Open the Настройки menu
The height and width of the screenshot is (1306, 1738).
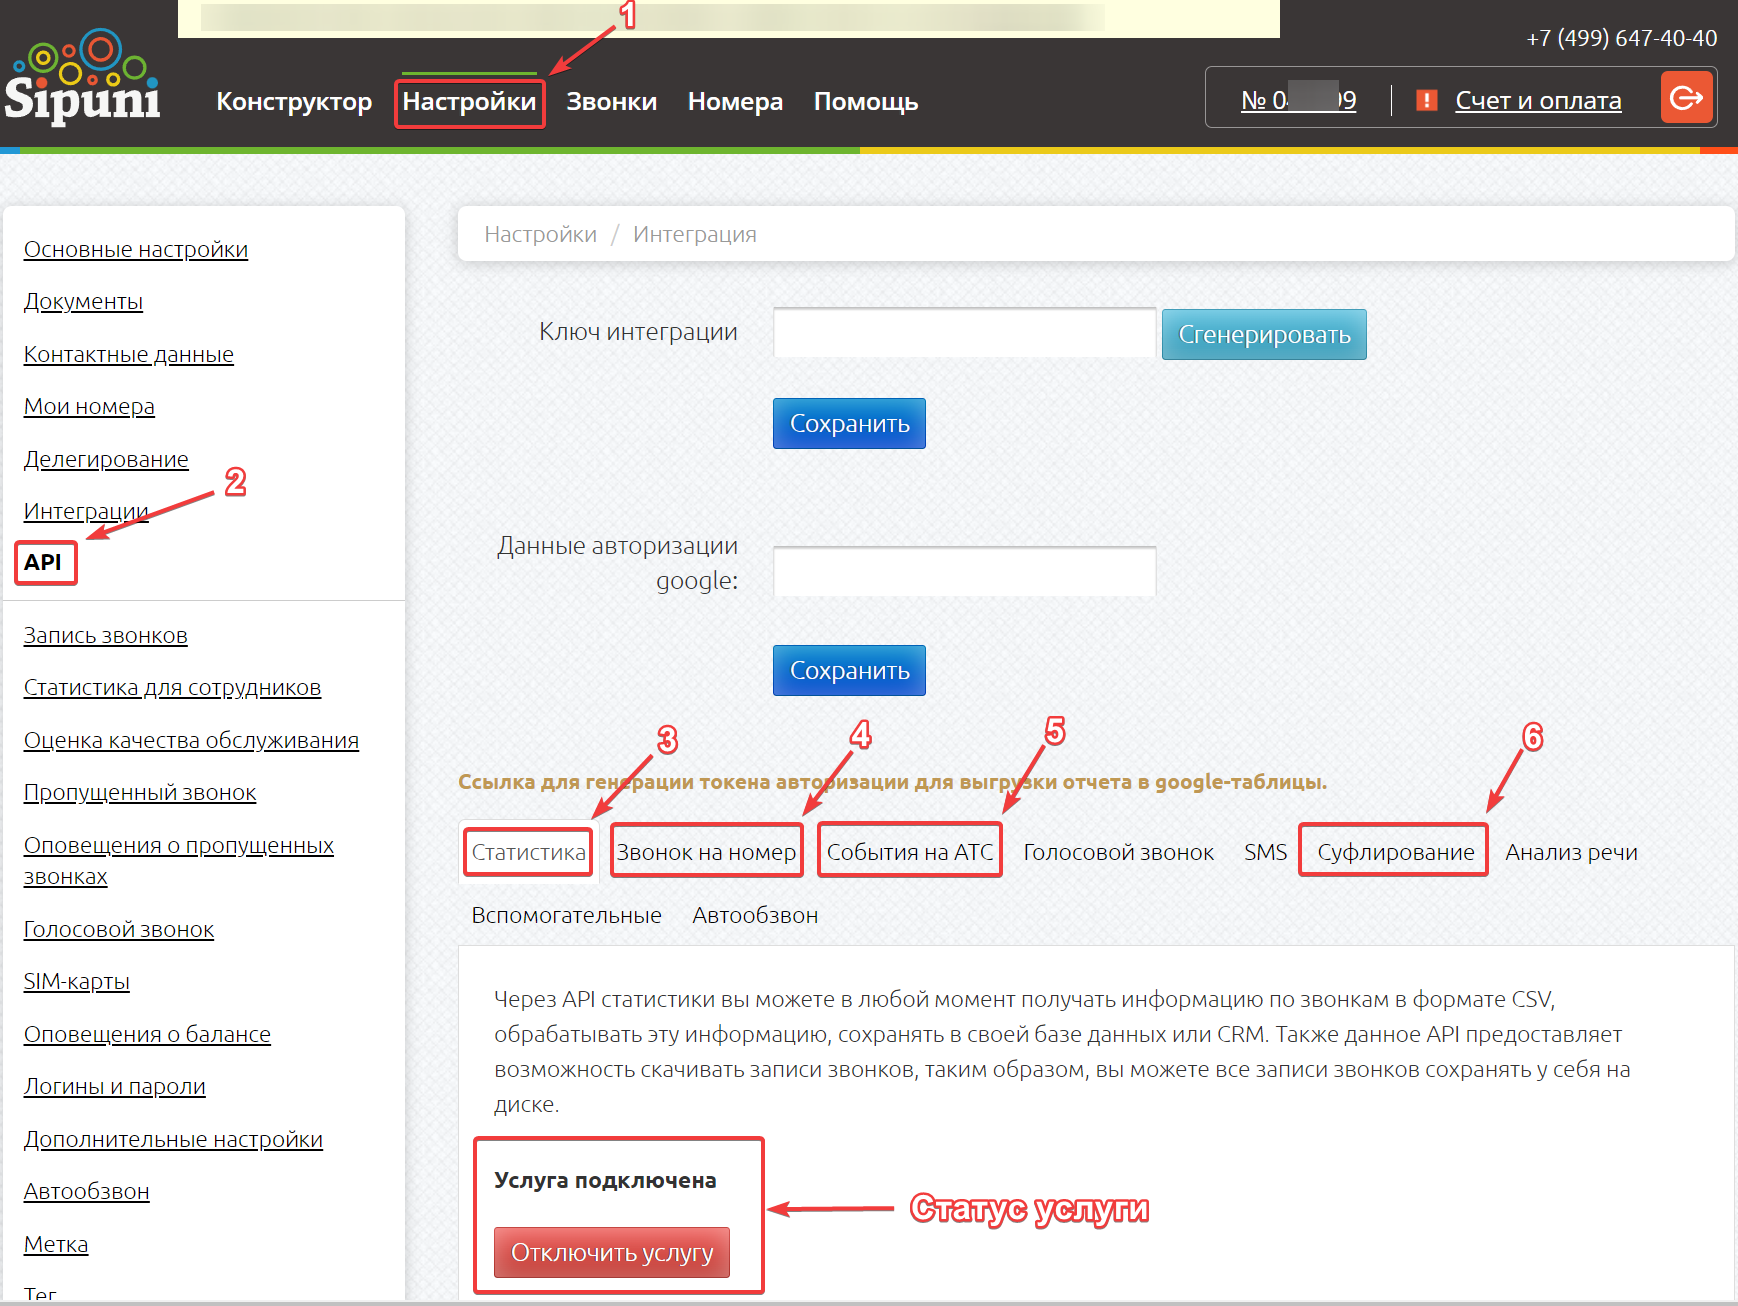point(469,102)
